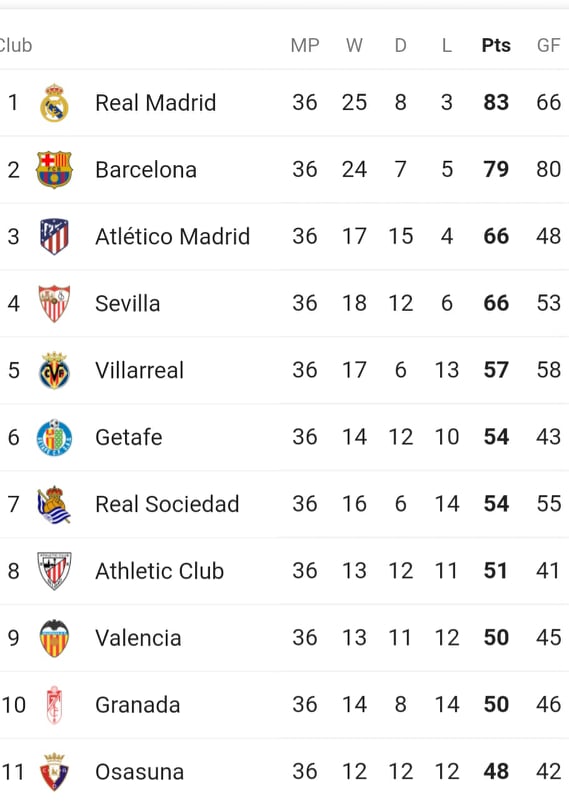The image size is (569, 804).
Task: Click the Villarreal yellow crest
Action: pyautogui.click(x=54, y=370)
